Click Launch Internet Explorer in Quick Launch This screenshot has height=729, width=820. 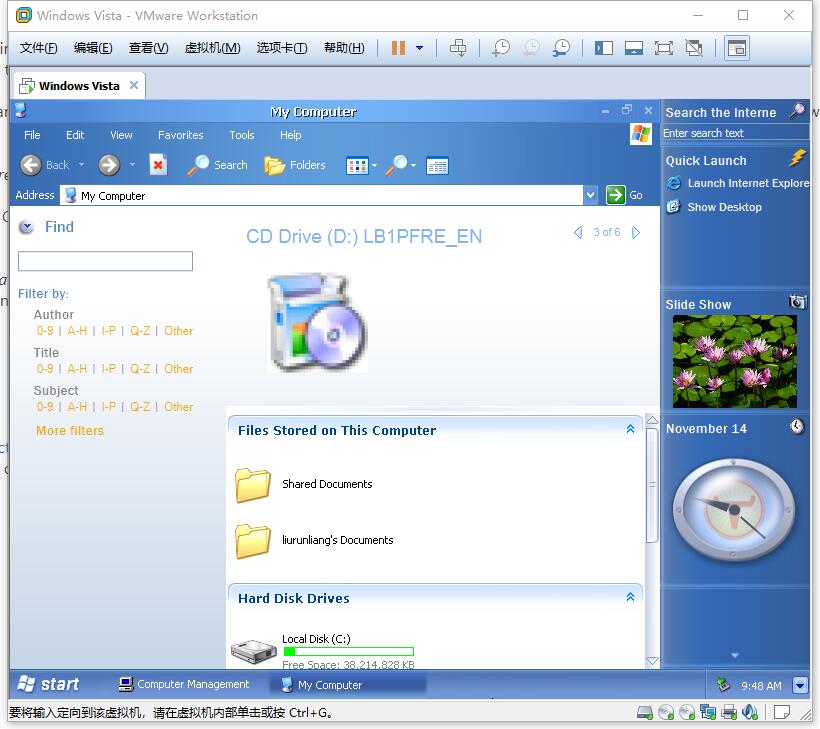[738, 183]
